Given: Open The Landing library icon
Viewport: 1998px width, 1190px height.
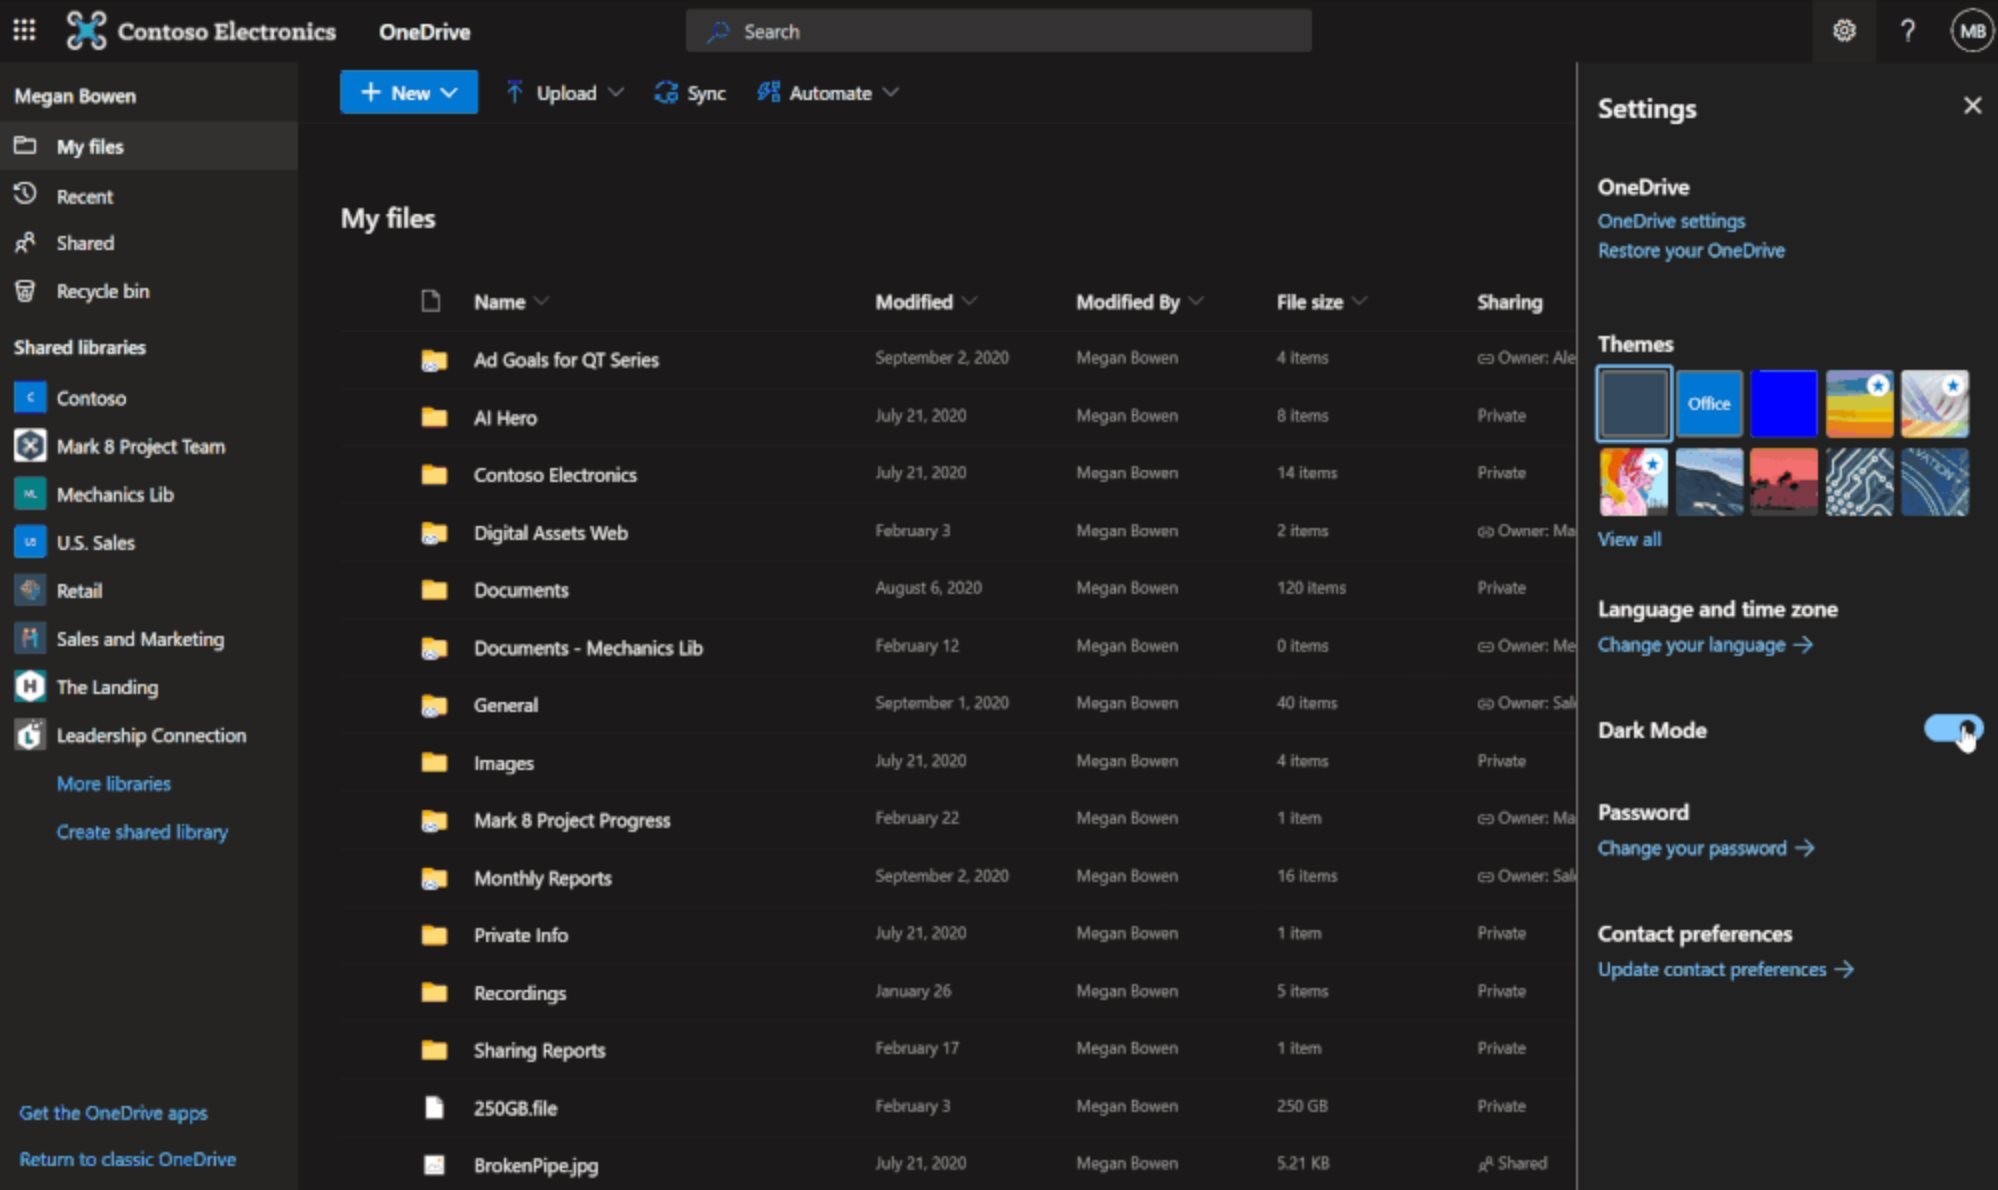Looking at the screenshot, I should (30, 686).
